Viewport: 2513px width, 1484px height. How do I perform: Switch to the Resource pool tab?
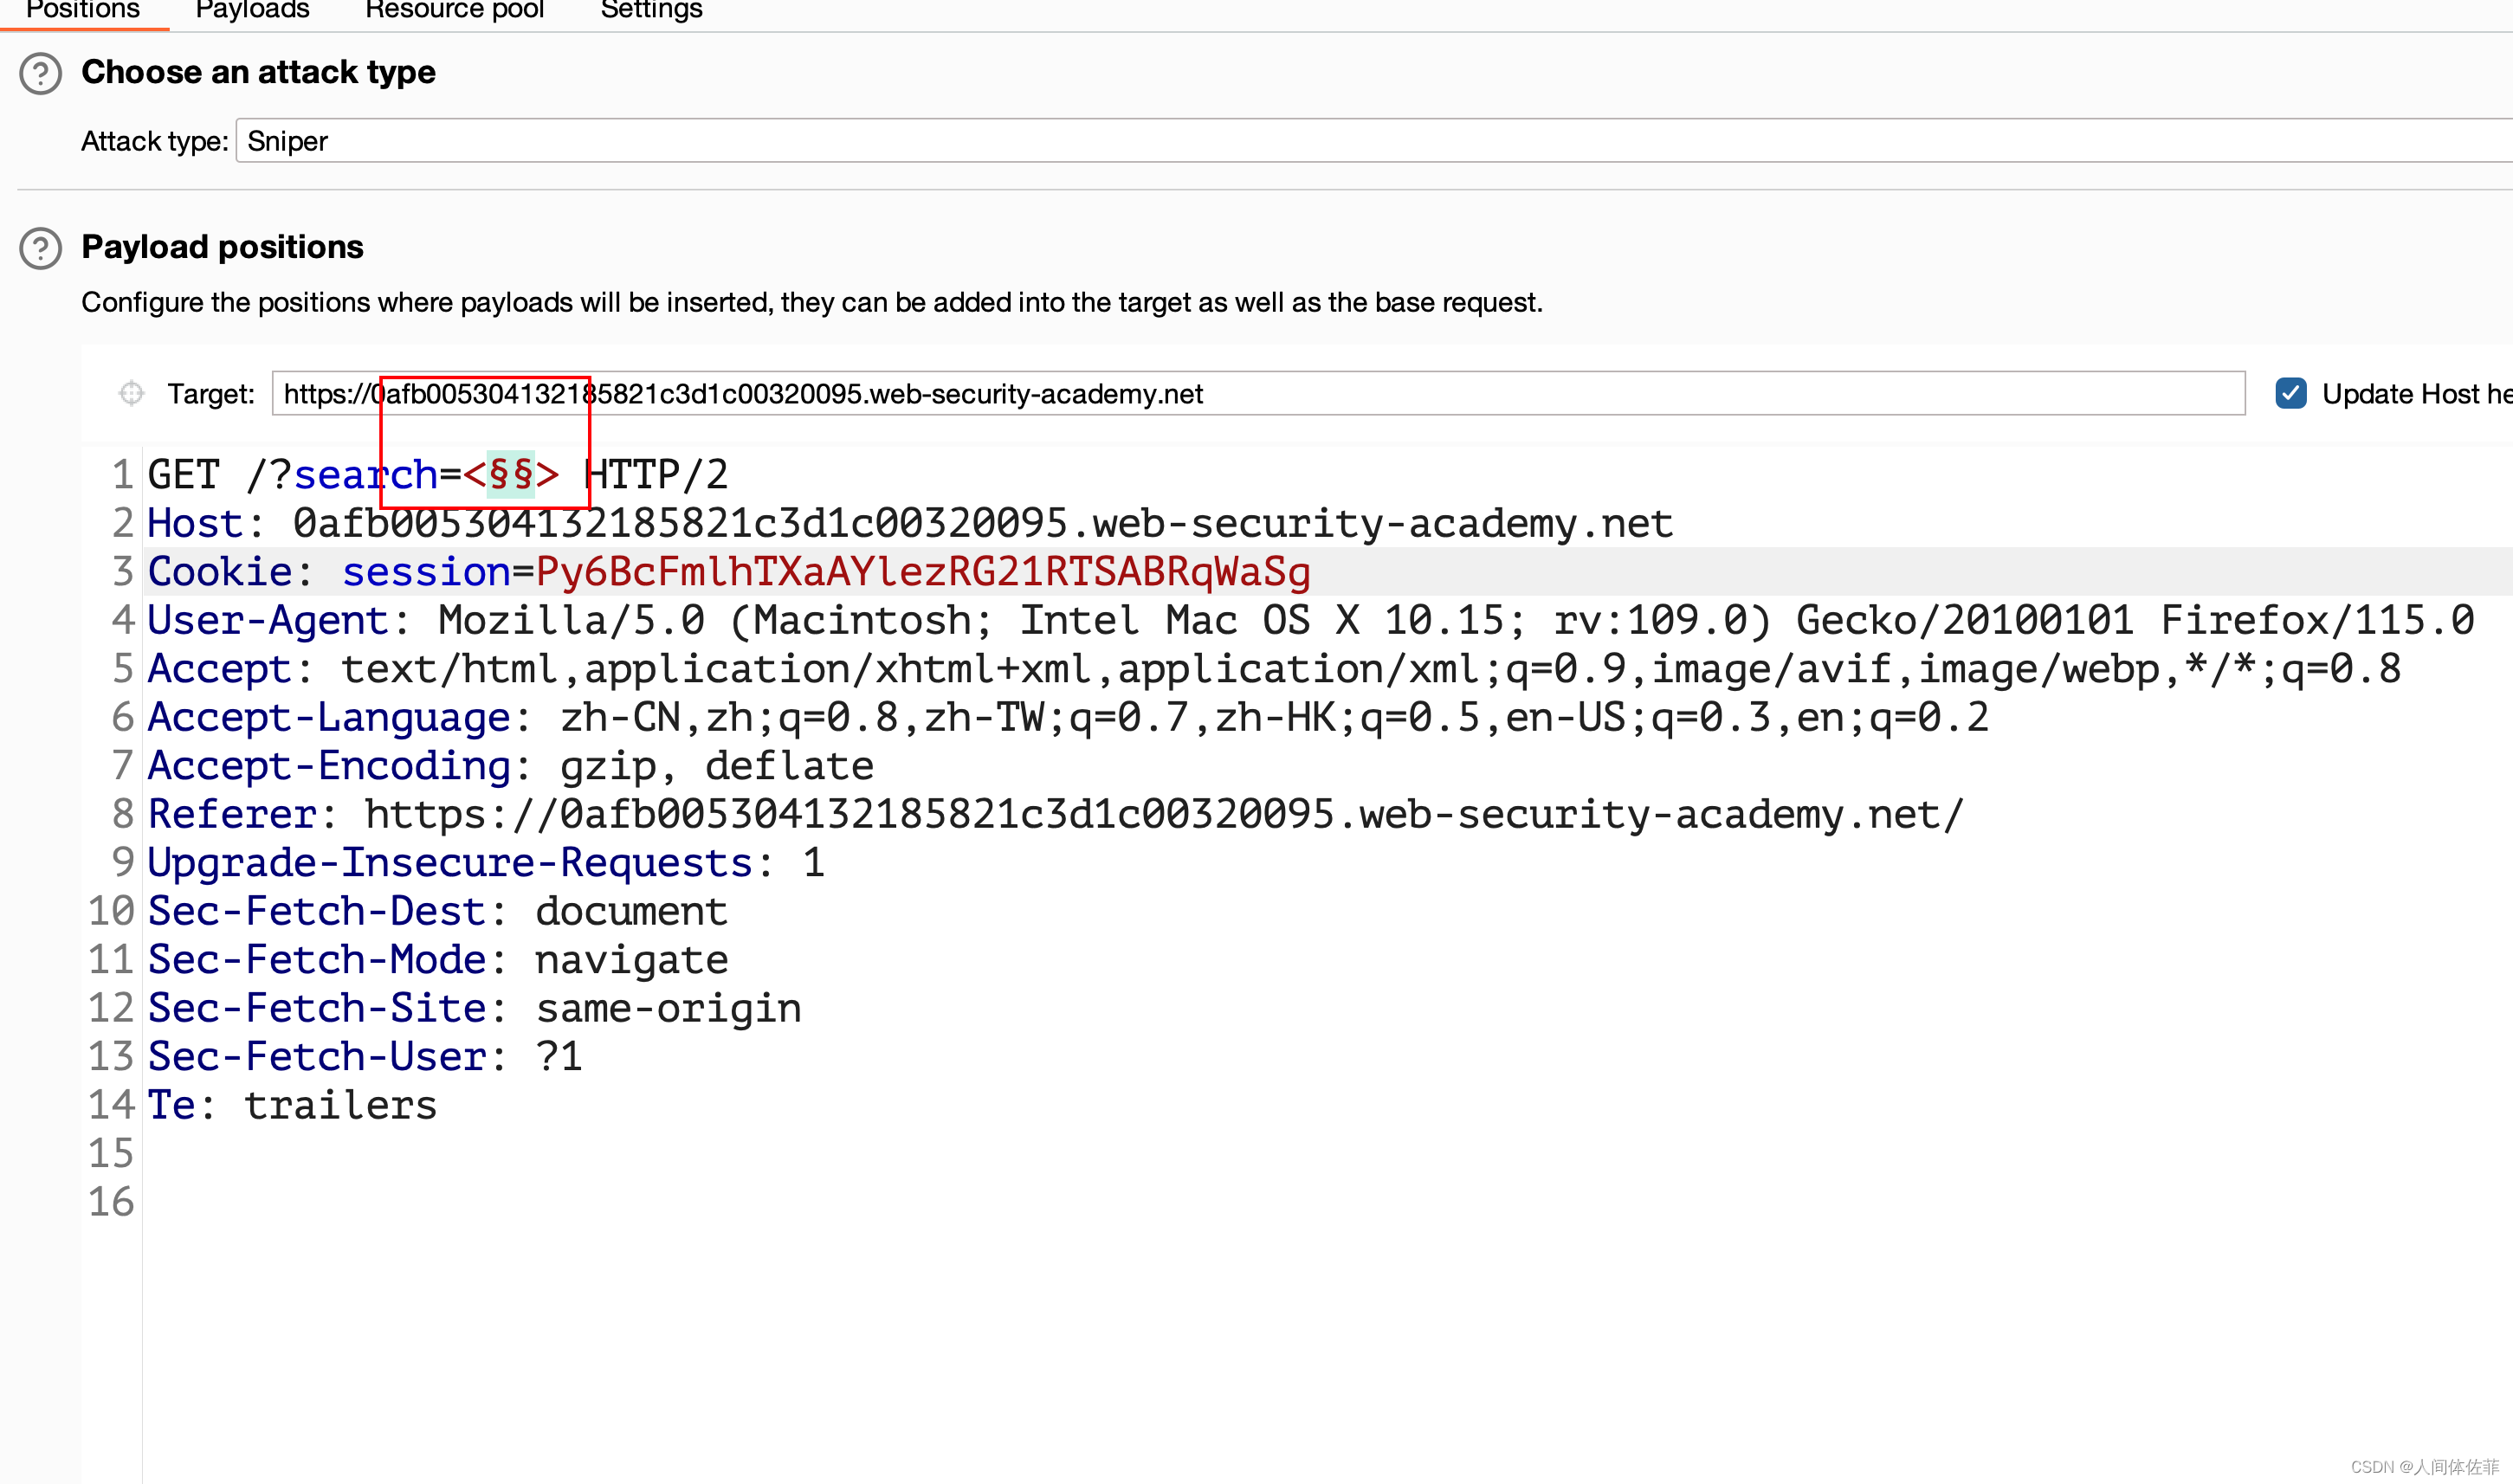pyautogui.click(x=454, y=10)
